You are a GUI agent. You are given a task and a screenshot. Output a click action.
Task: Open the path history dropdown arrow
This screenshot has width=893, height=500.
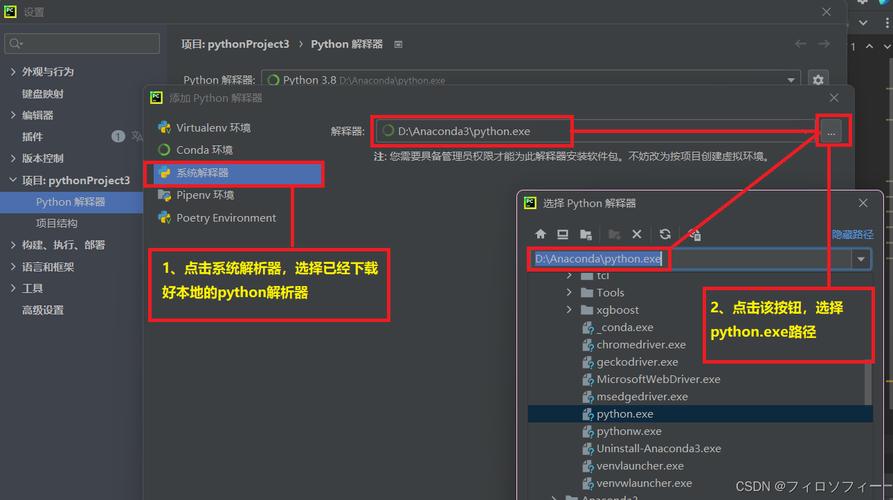click(861, 259)
